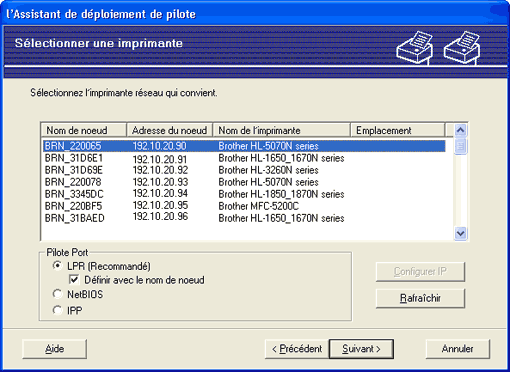The width and height of the screenshot is (510, 372).
Task: Open help with the Aide button
Action: [x=55, y=349]
